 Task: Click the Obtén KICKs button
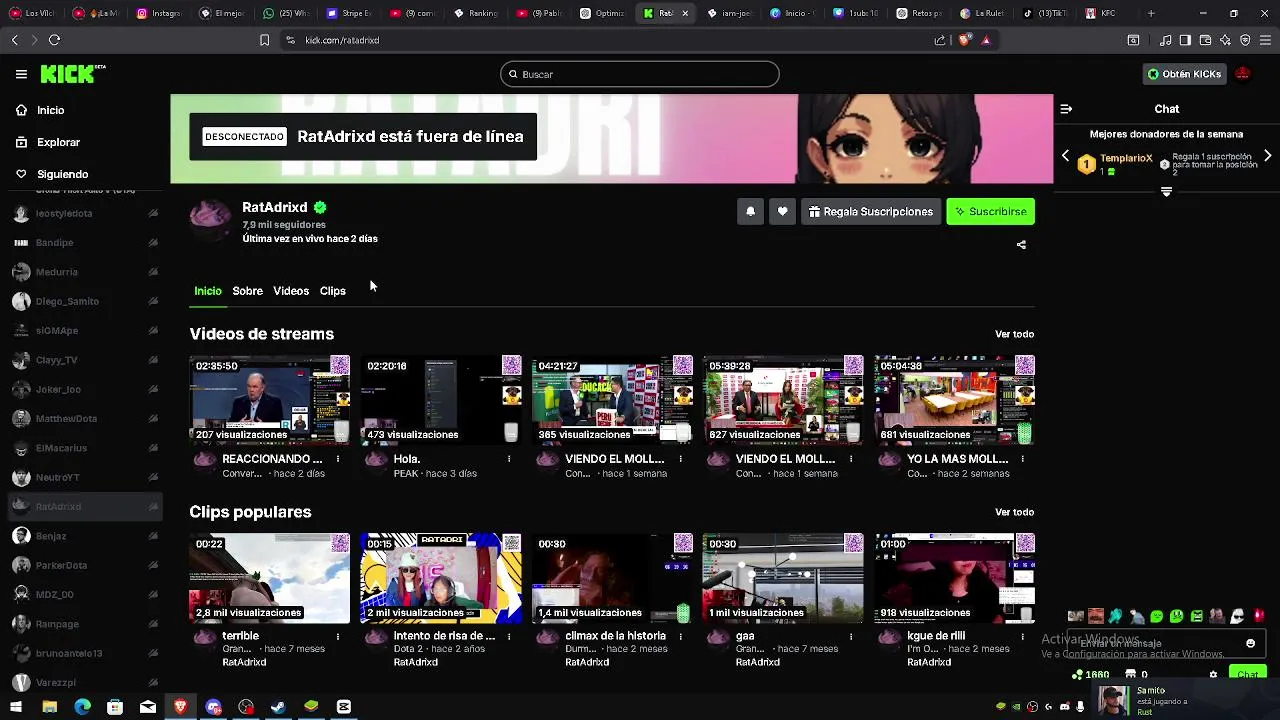point(1185,74)
